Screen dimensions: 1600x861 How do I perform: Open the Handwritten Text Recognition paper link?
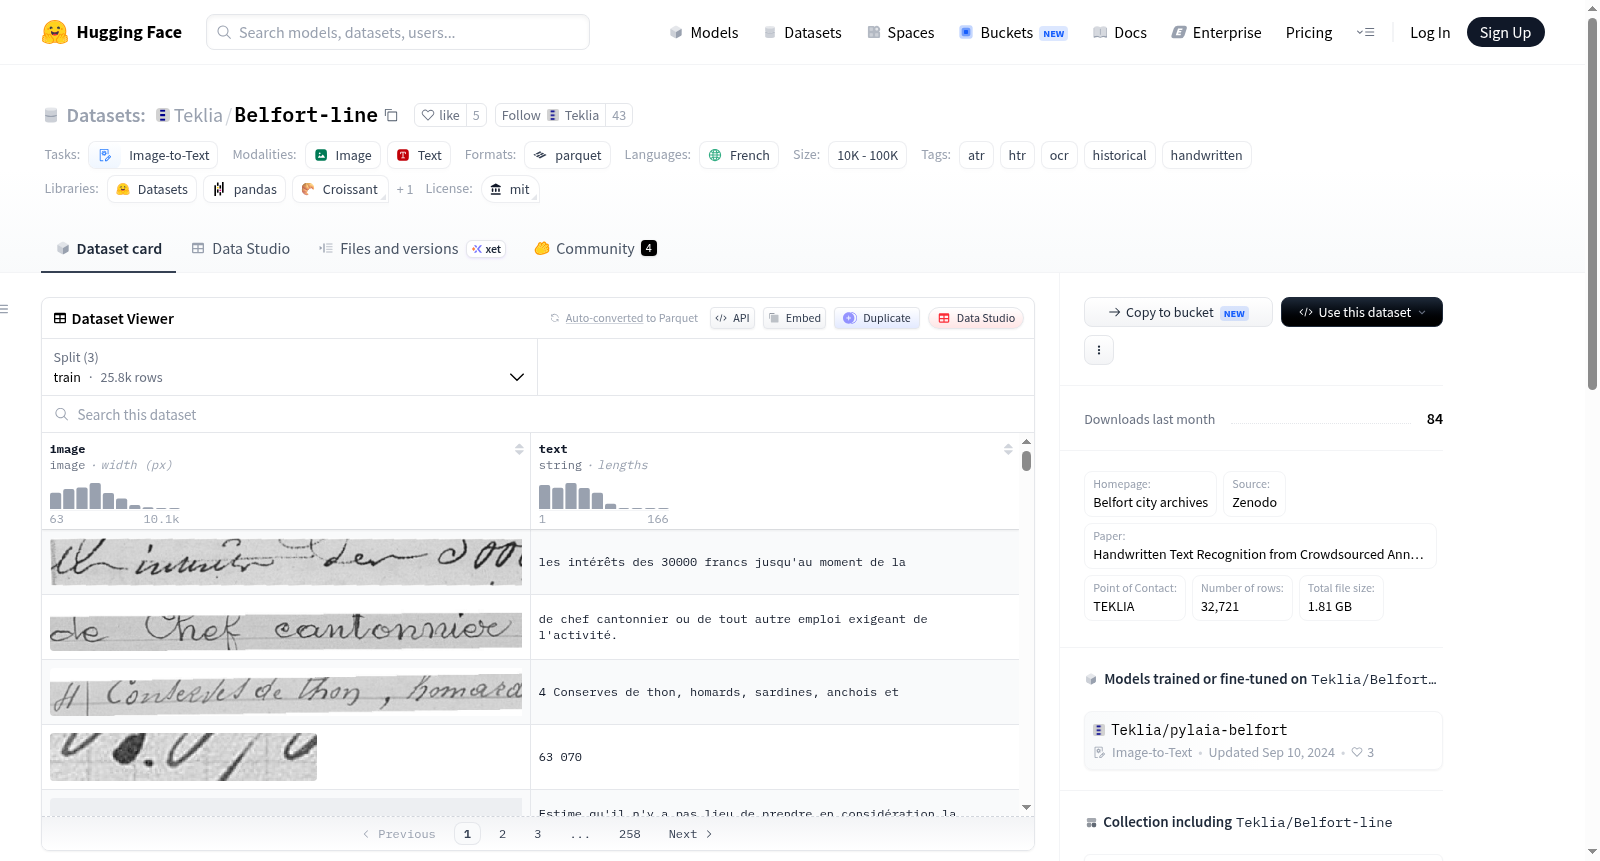[x=1260, y=546]
